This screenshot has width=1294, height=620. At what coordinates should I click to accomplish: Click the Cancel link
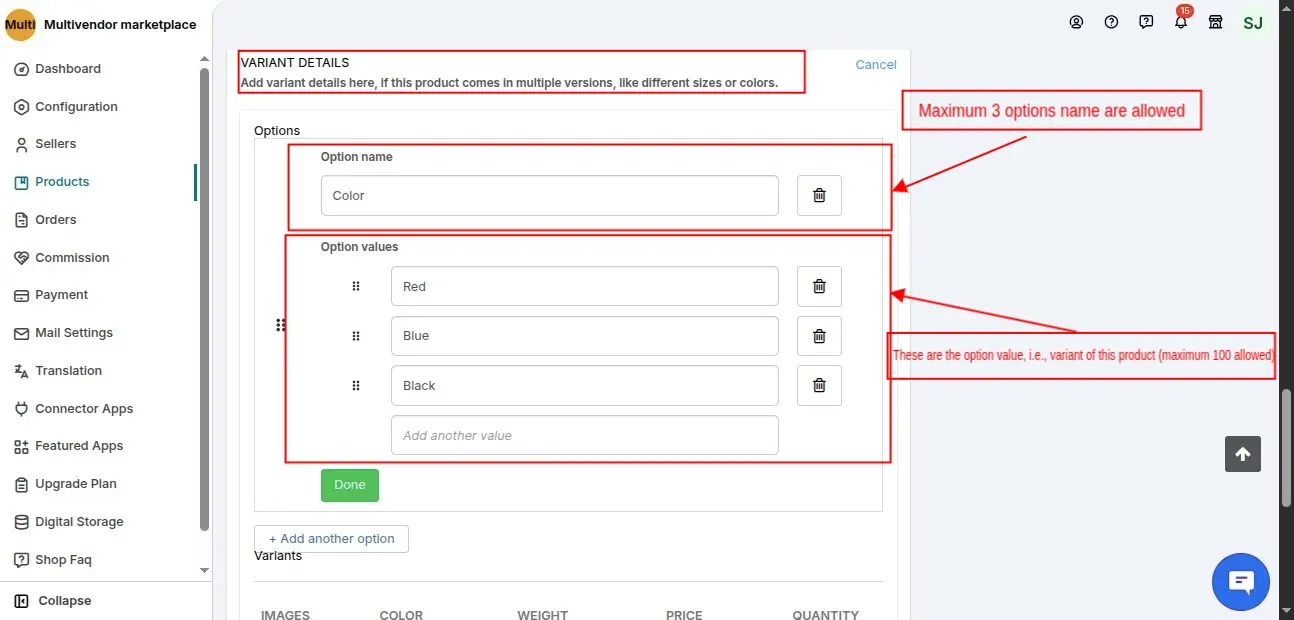(875, 64)
